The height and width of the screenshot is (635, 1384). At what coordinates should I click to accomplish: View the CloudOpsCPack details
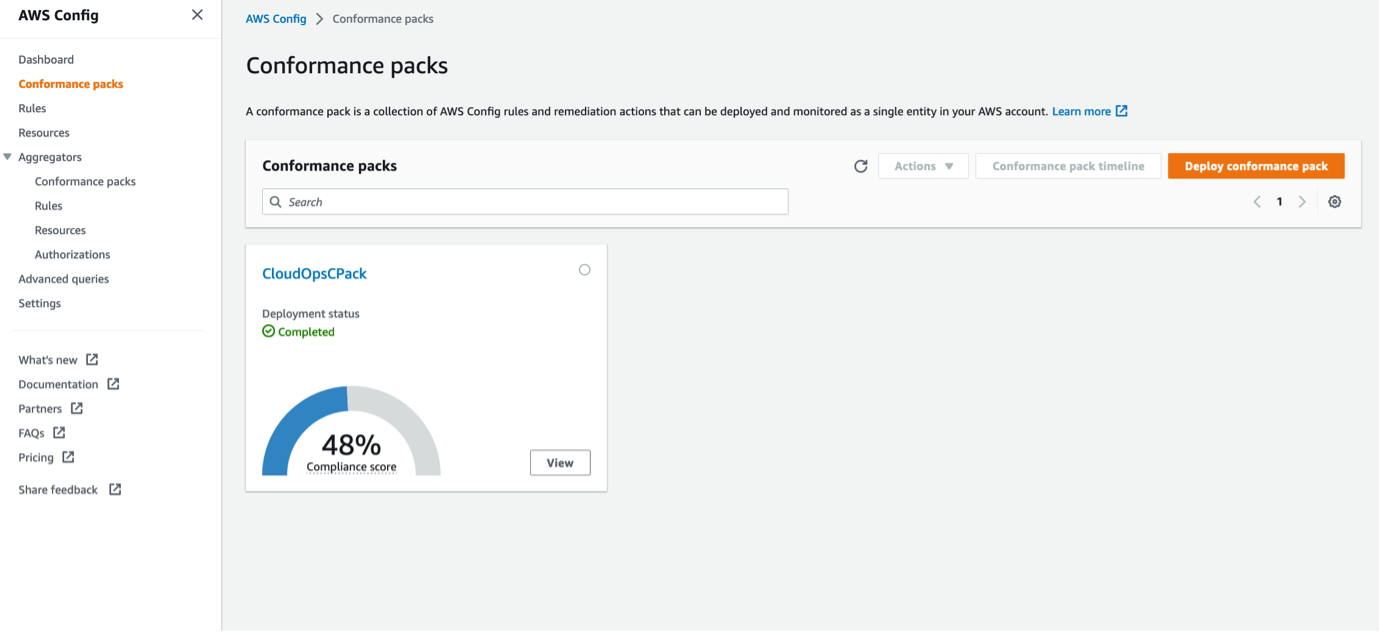[x=559, y=462]
